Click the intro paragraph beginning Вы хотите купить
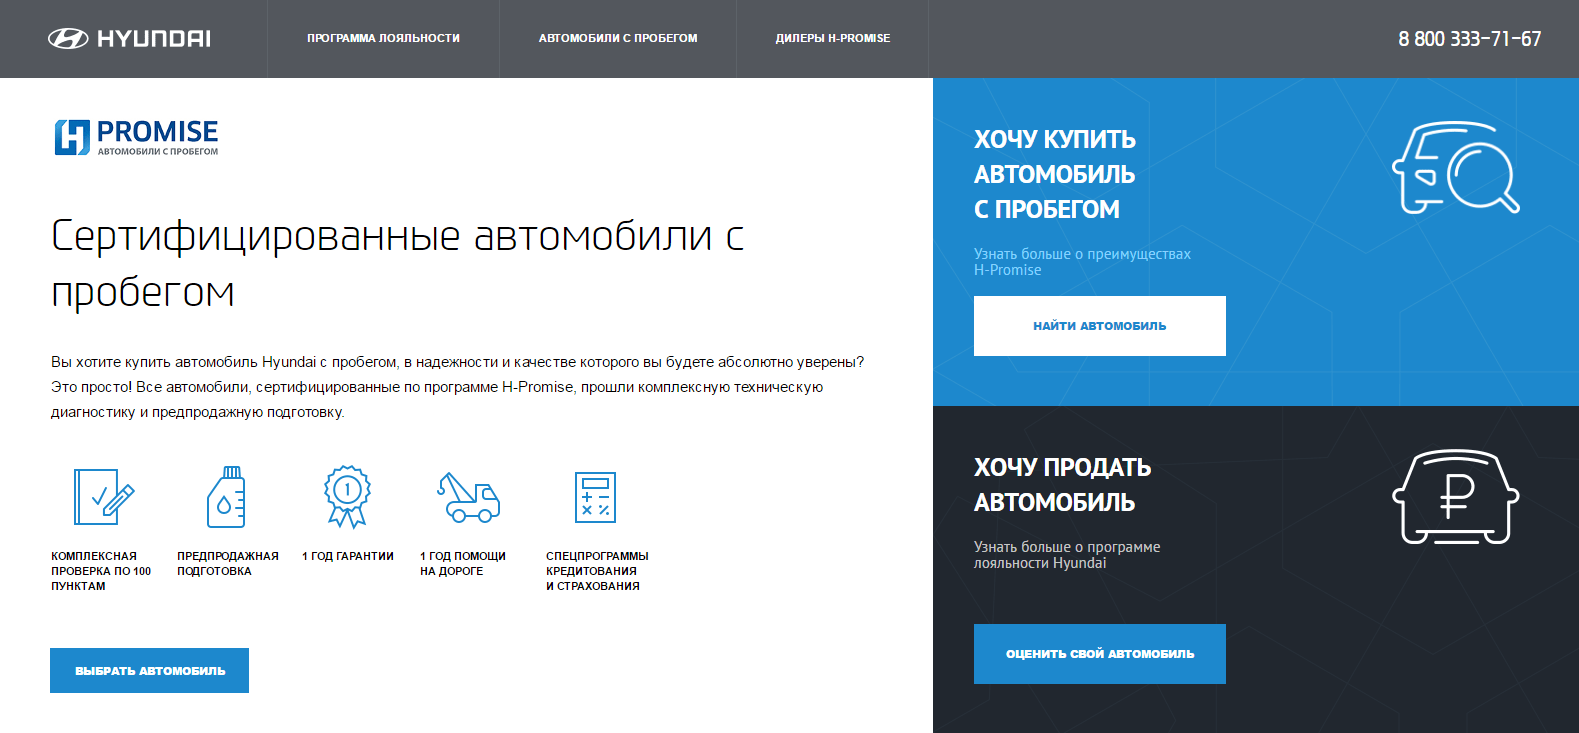This screenshot has width=1579, height=733. click(x=457, y=387)
